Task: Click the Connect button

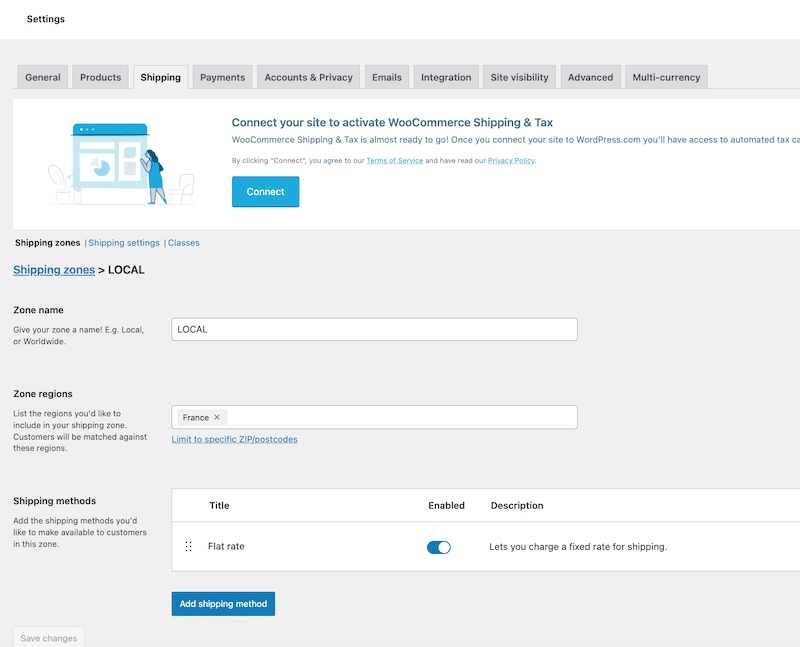Action: click(x=265, y=191)
